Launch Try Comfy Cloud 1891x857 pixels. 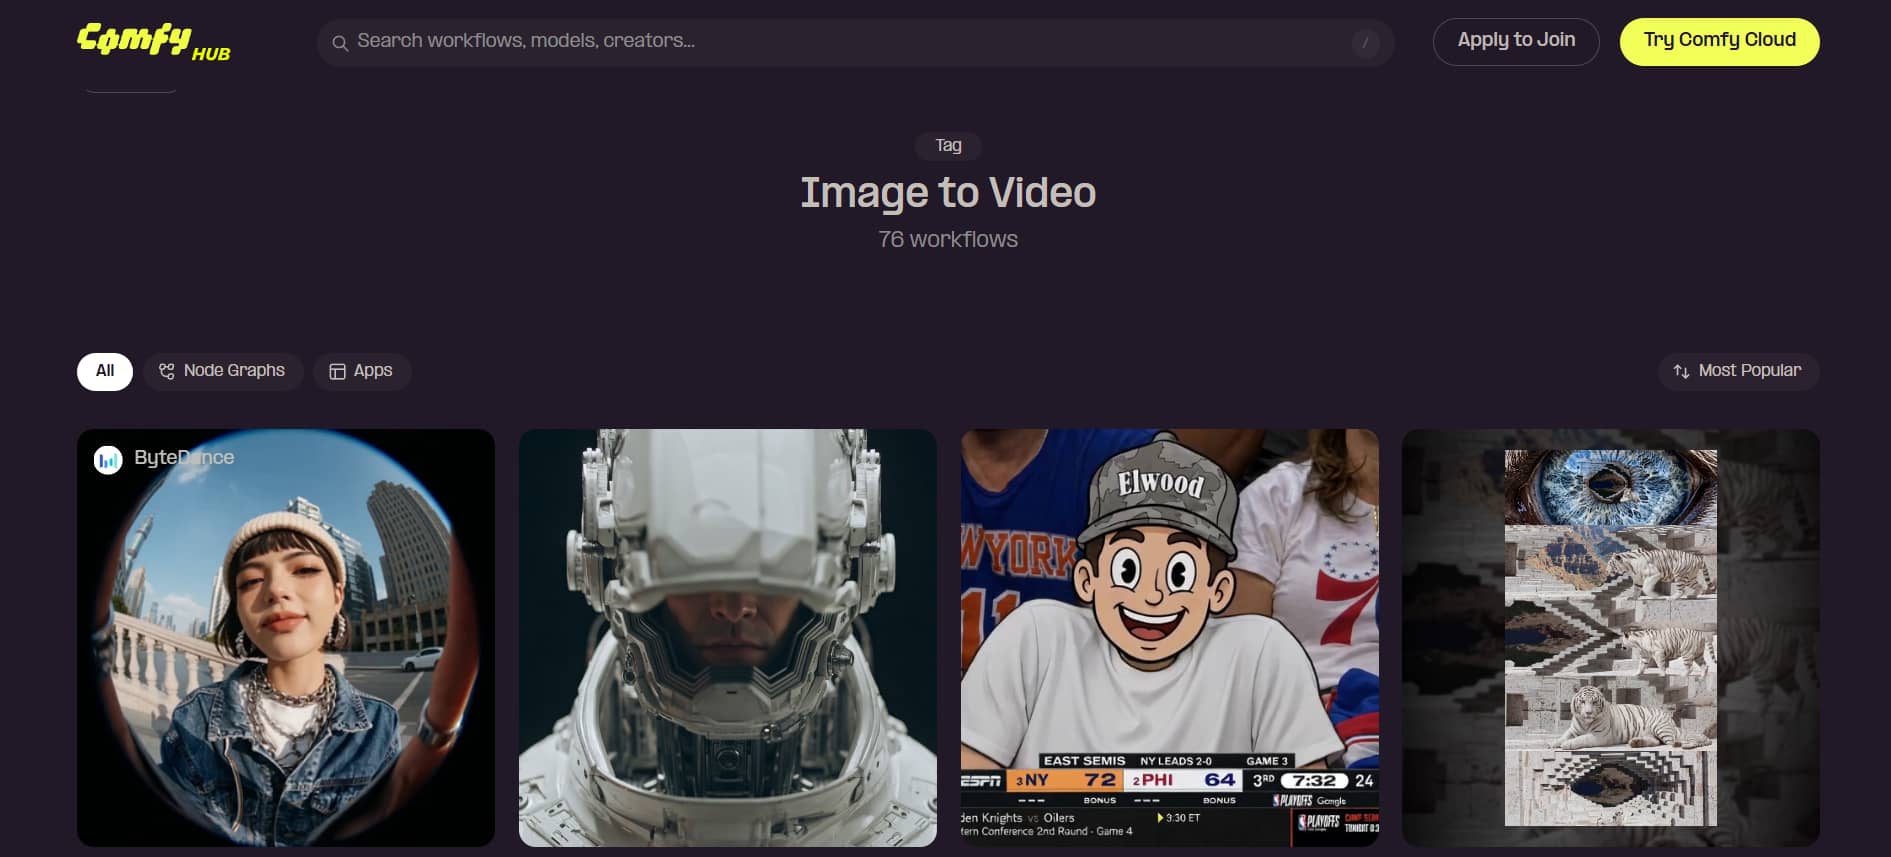point(1719,41)
